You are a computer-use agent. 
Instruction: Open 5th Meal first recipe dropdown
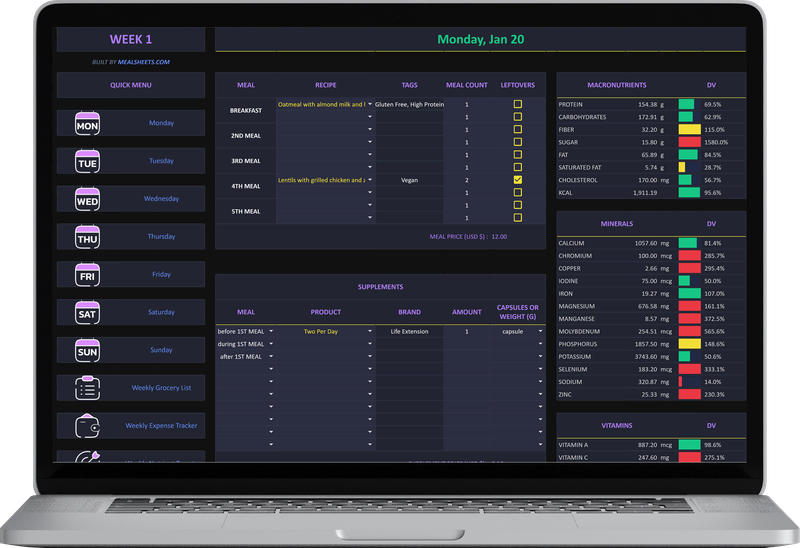coord(370,205)
